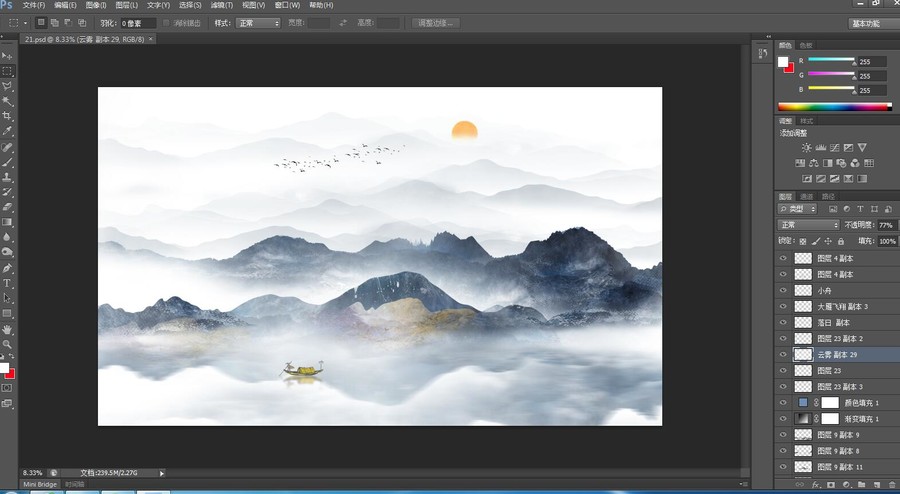Select the History Brush tool
This screenshot has height=494, width=900.
(x=7, y=192)
